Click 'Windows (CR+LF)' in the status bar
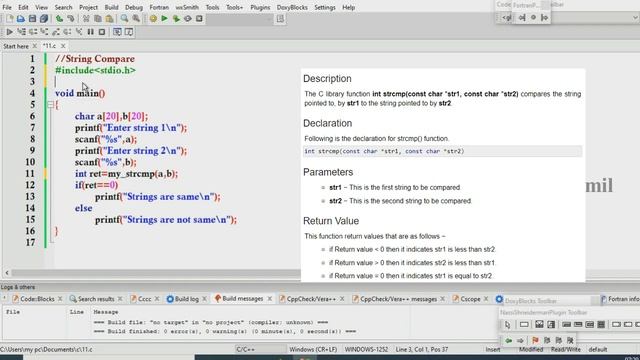The width and height of the screenshot is (640, 360). pos(313,349)
